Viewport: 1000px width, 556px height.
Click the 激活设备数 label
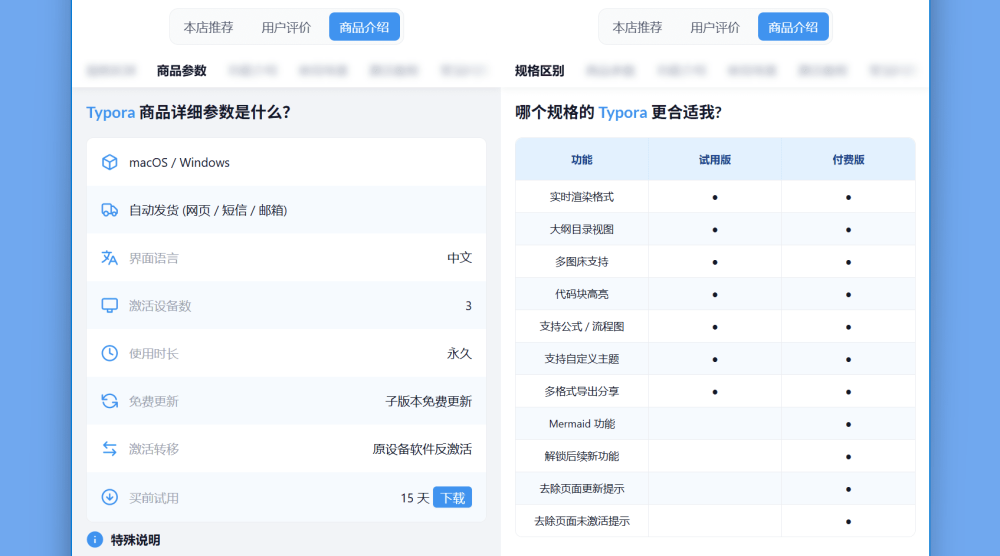[160, 306]
